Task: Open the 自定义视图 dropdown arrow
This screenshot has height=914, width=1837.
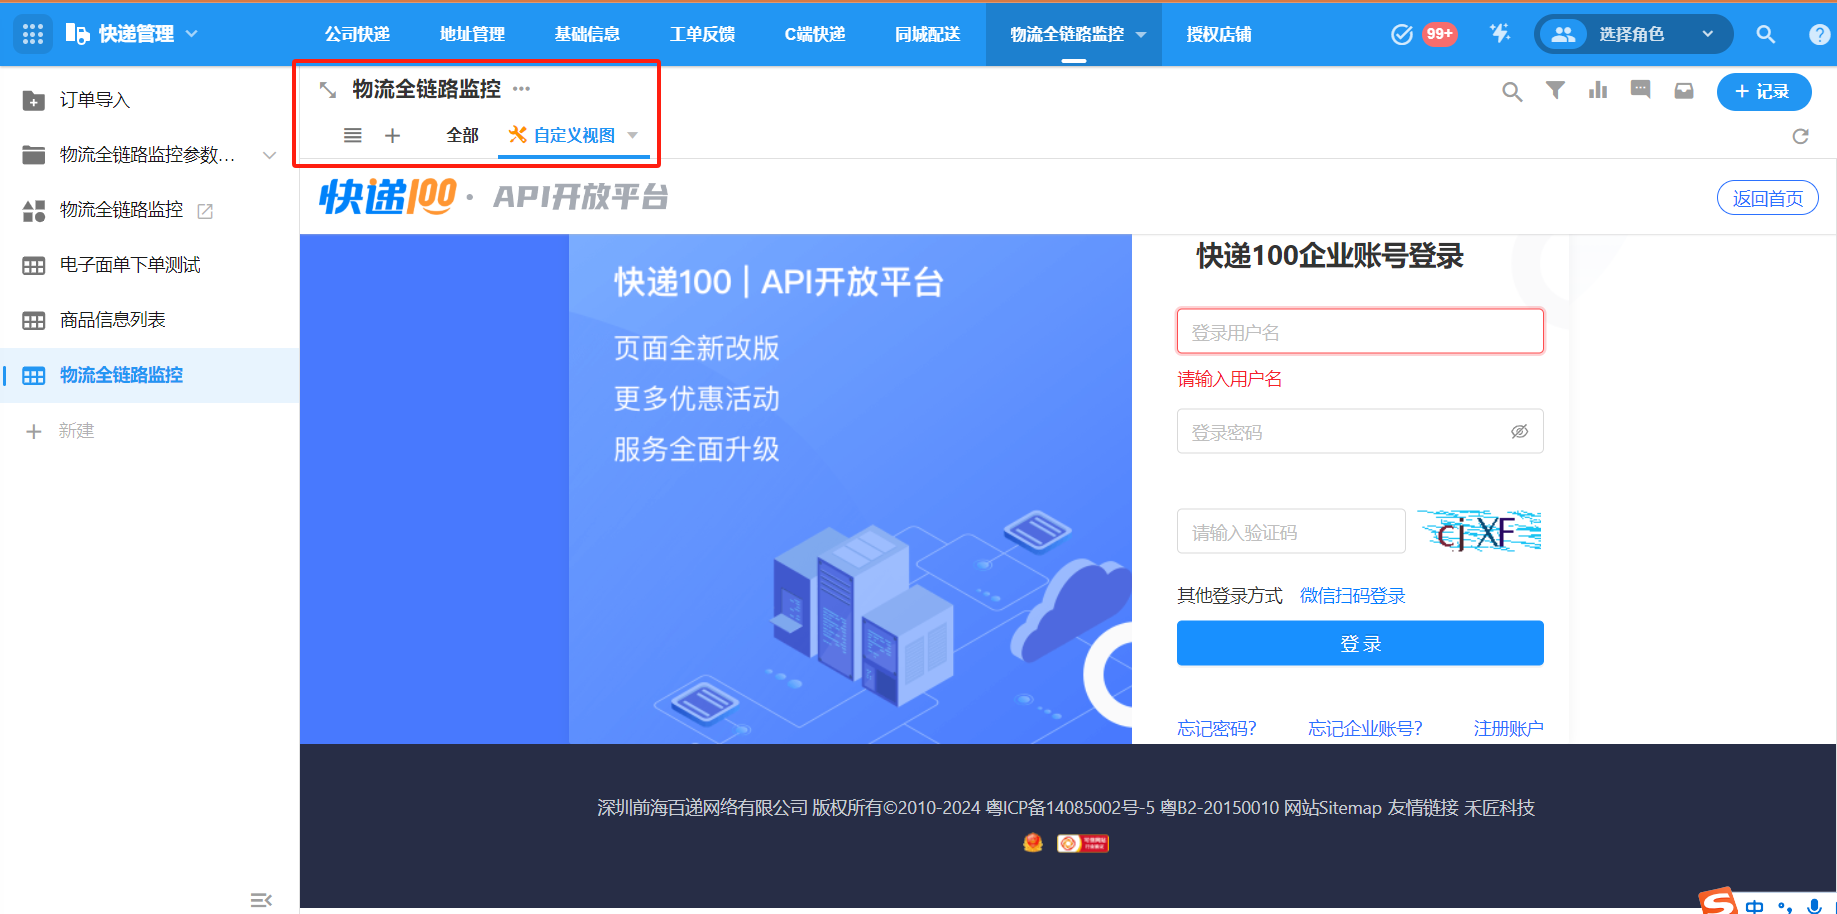Action: [x=632, y=135]
